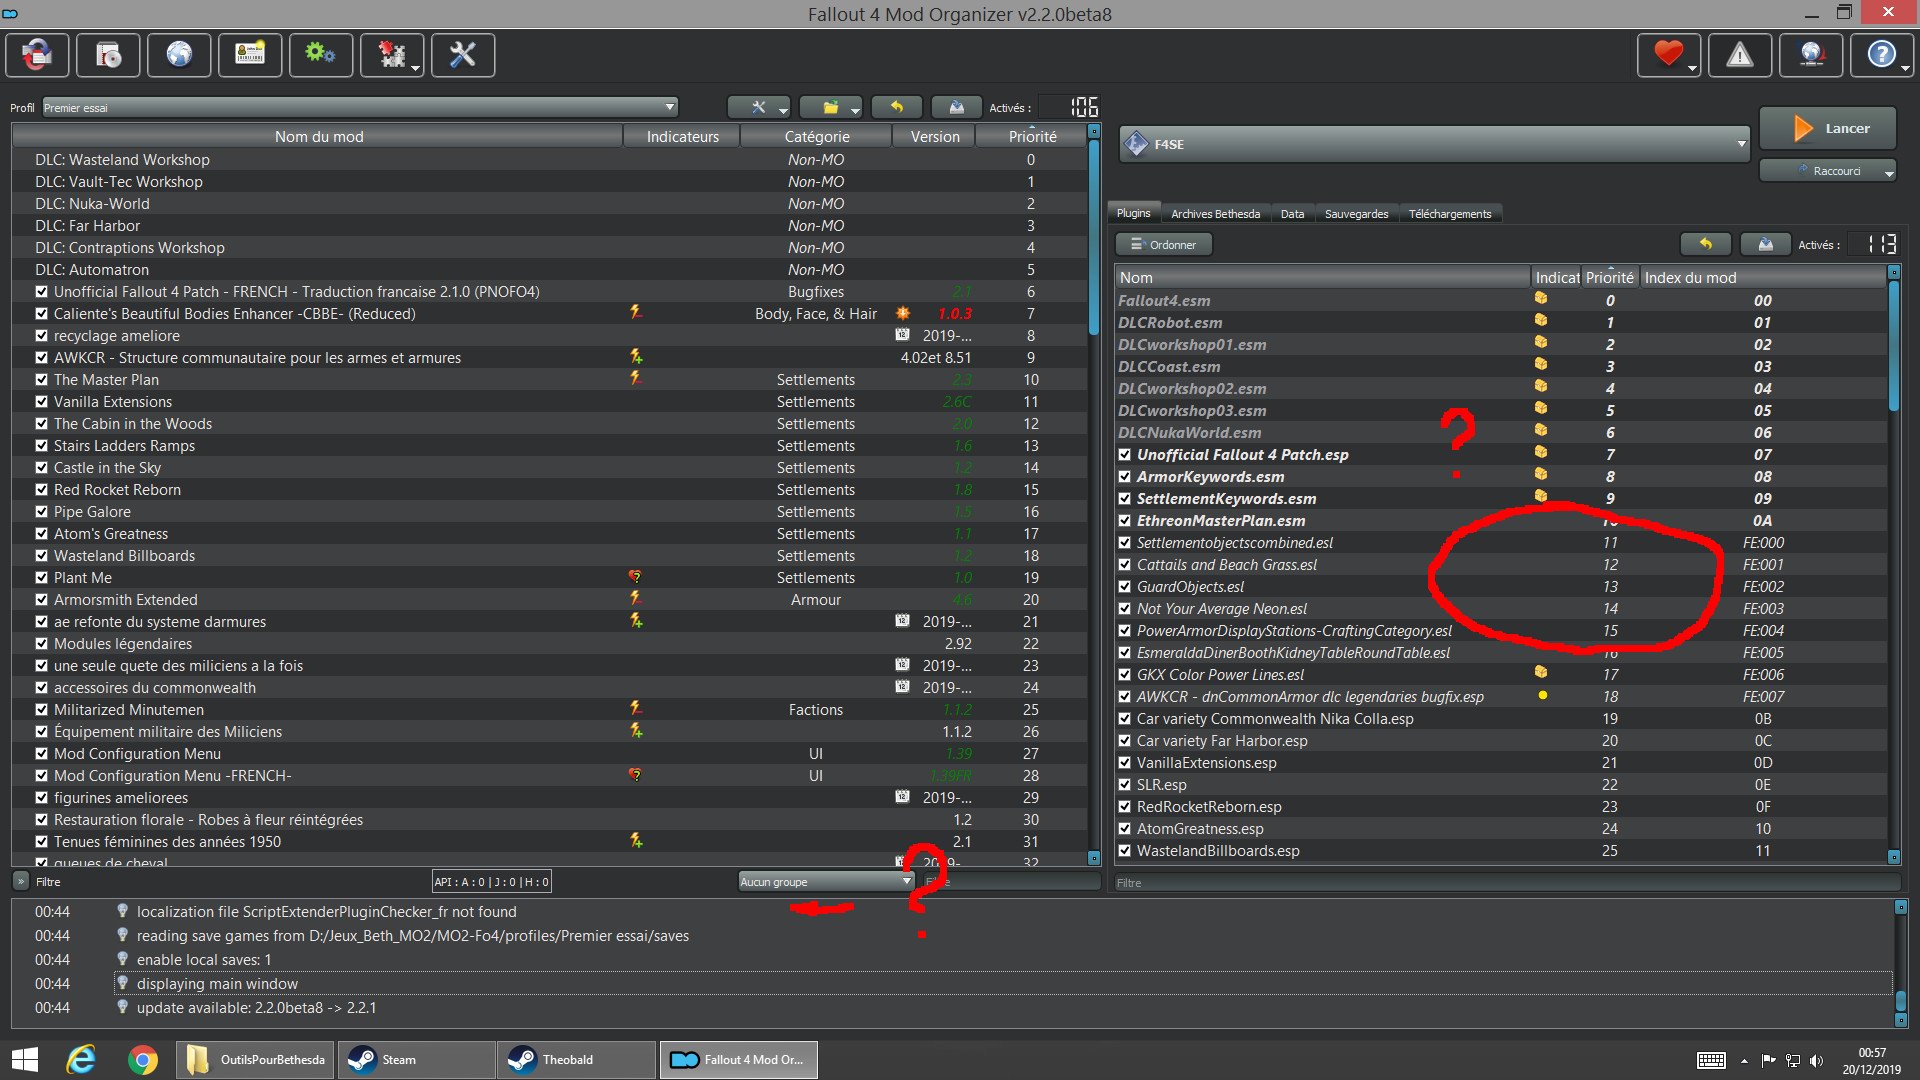Click the help question mark icon

pos(1880,55)
